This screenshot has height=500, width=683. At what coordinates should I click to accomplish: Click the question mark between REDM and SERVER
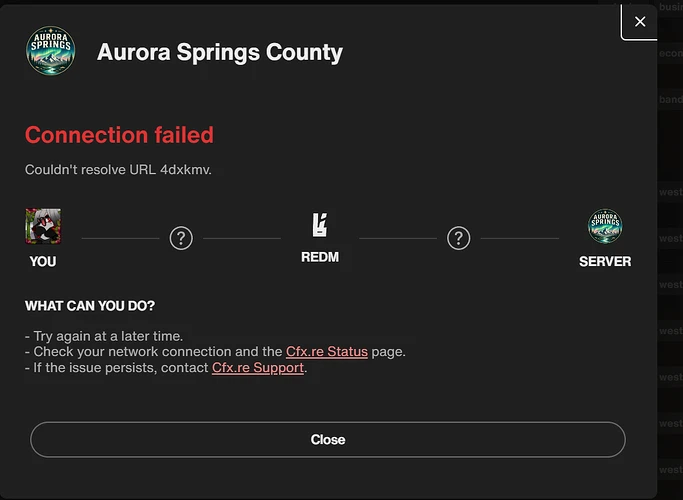(x=459, y=238)
